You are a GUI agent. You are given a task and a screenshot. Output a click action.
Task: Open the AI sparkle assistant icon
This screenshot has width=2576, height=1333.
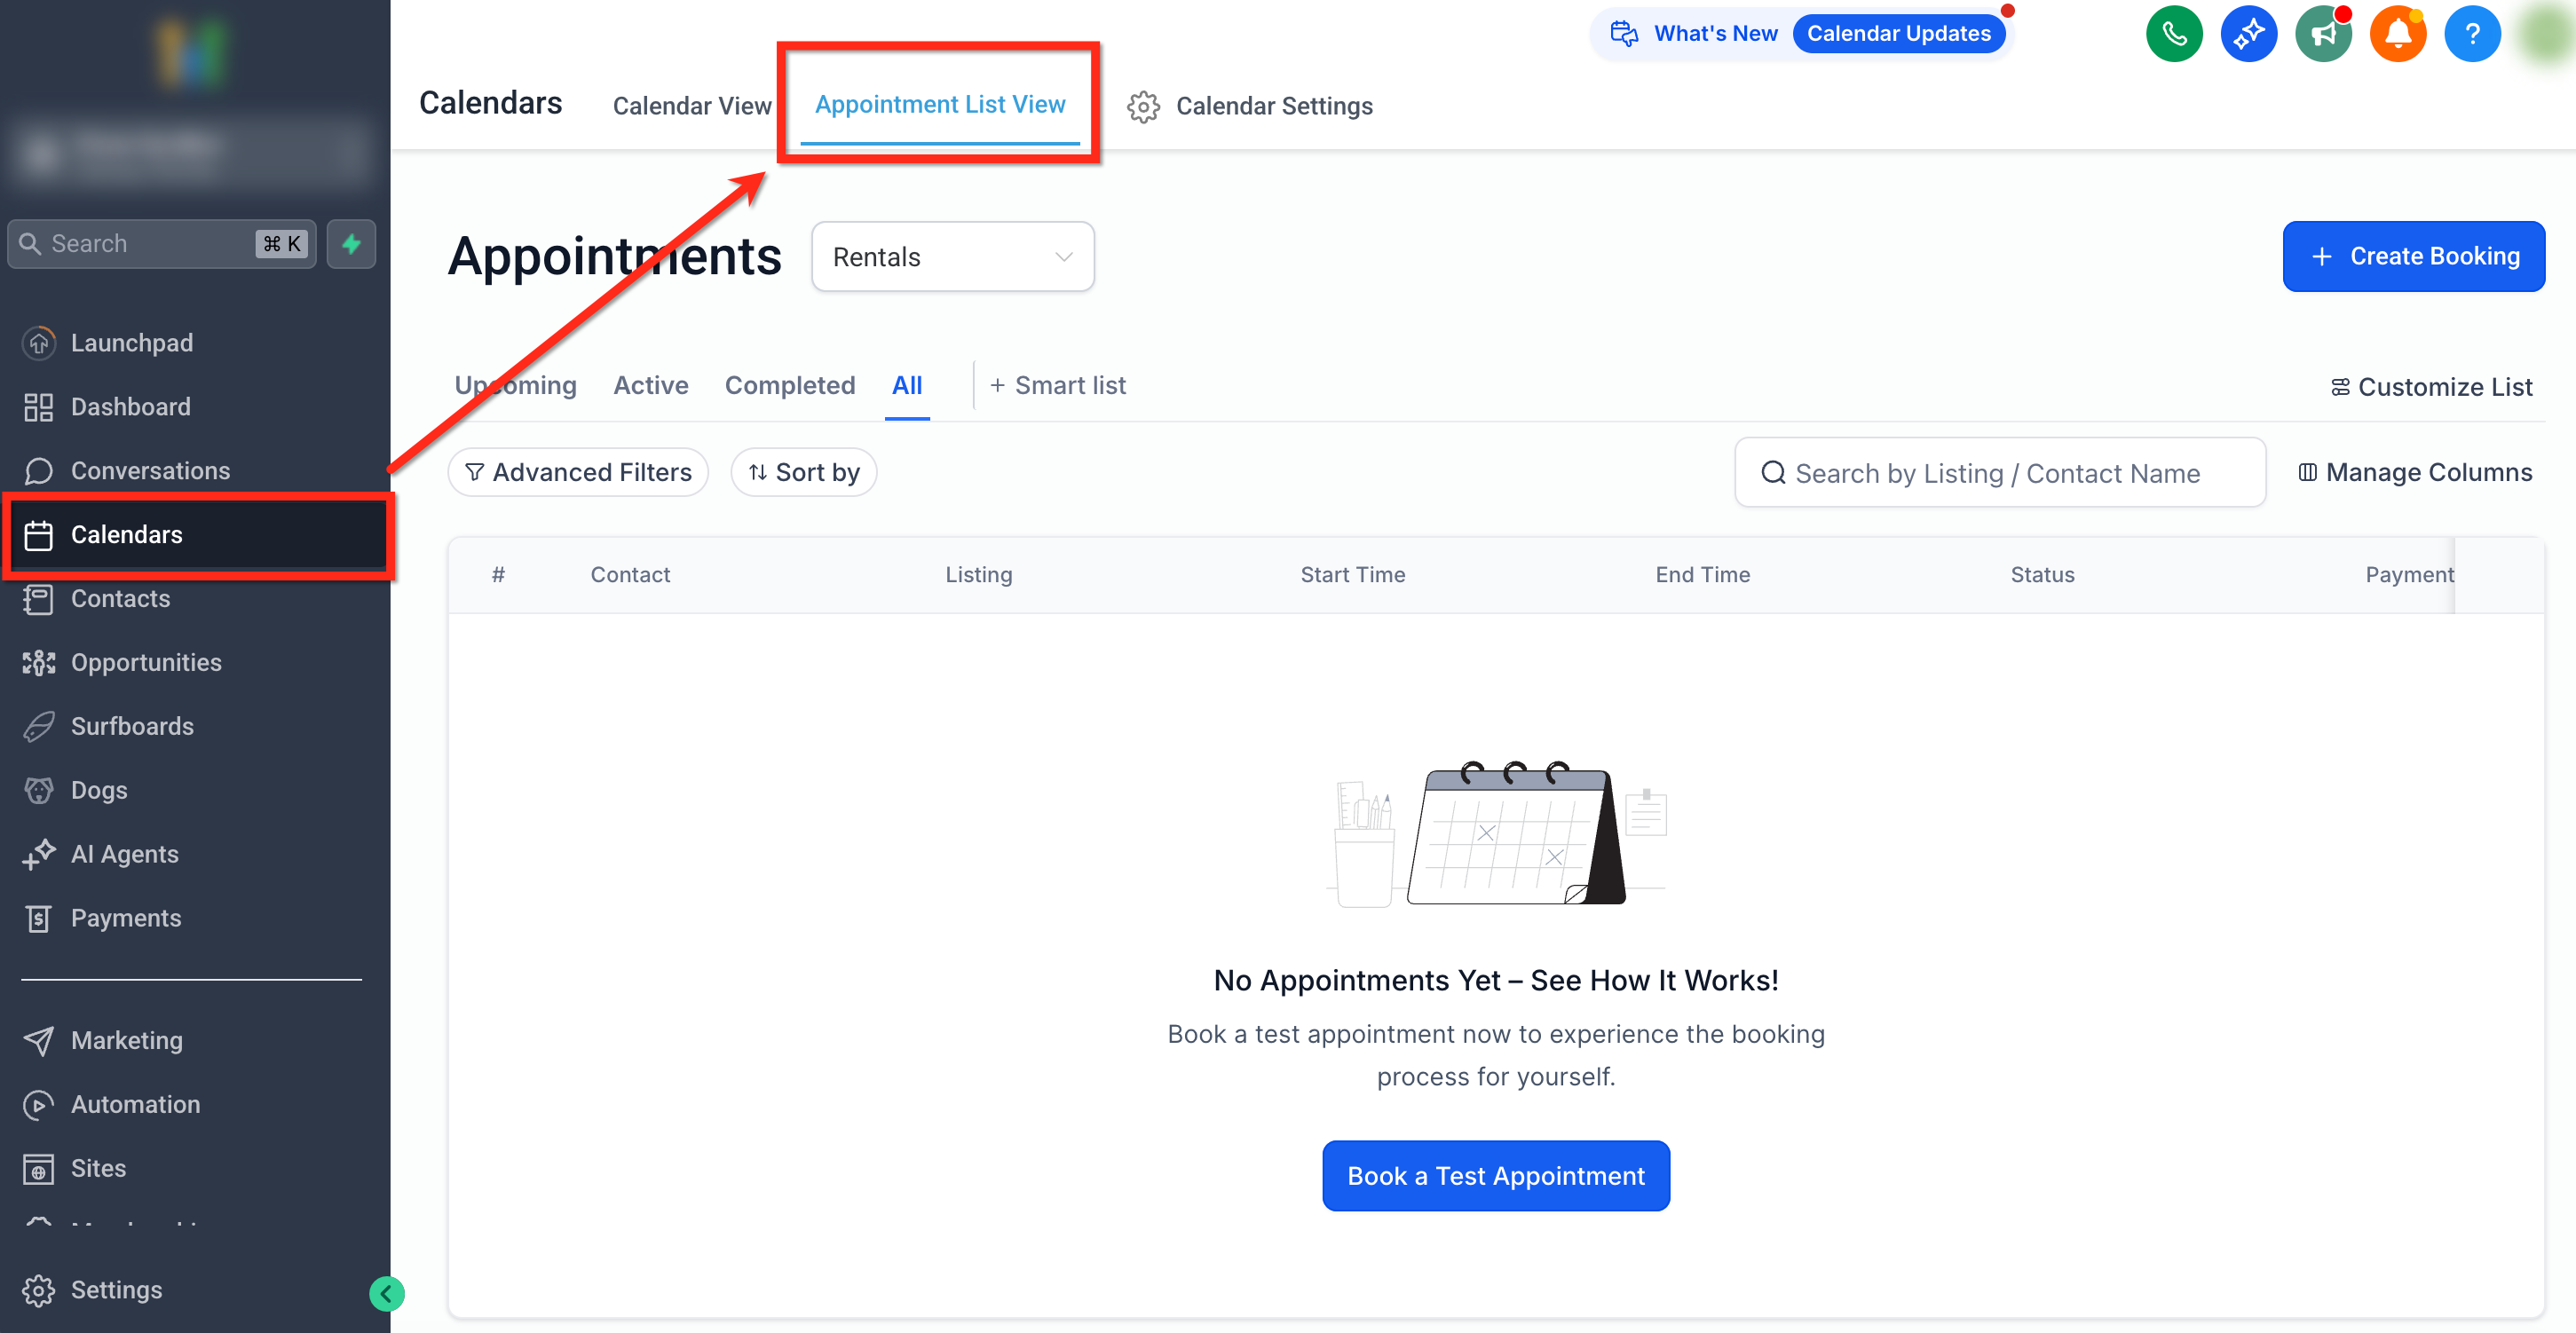(2248, 34)
